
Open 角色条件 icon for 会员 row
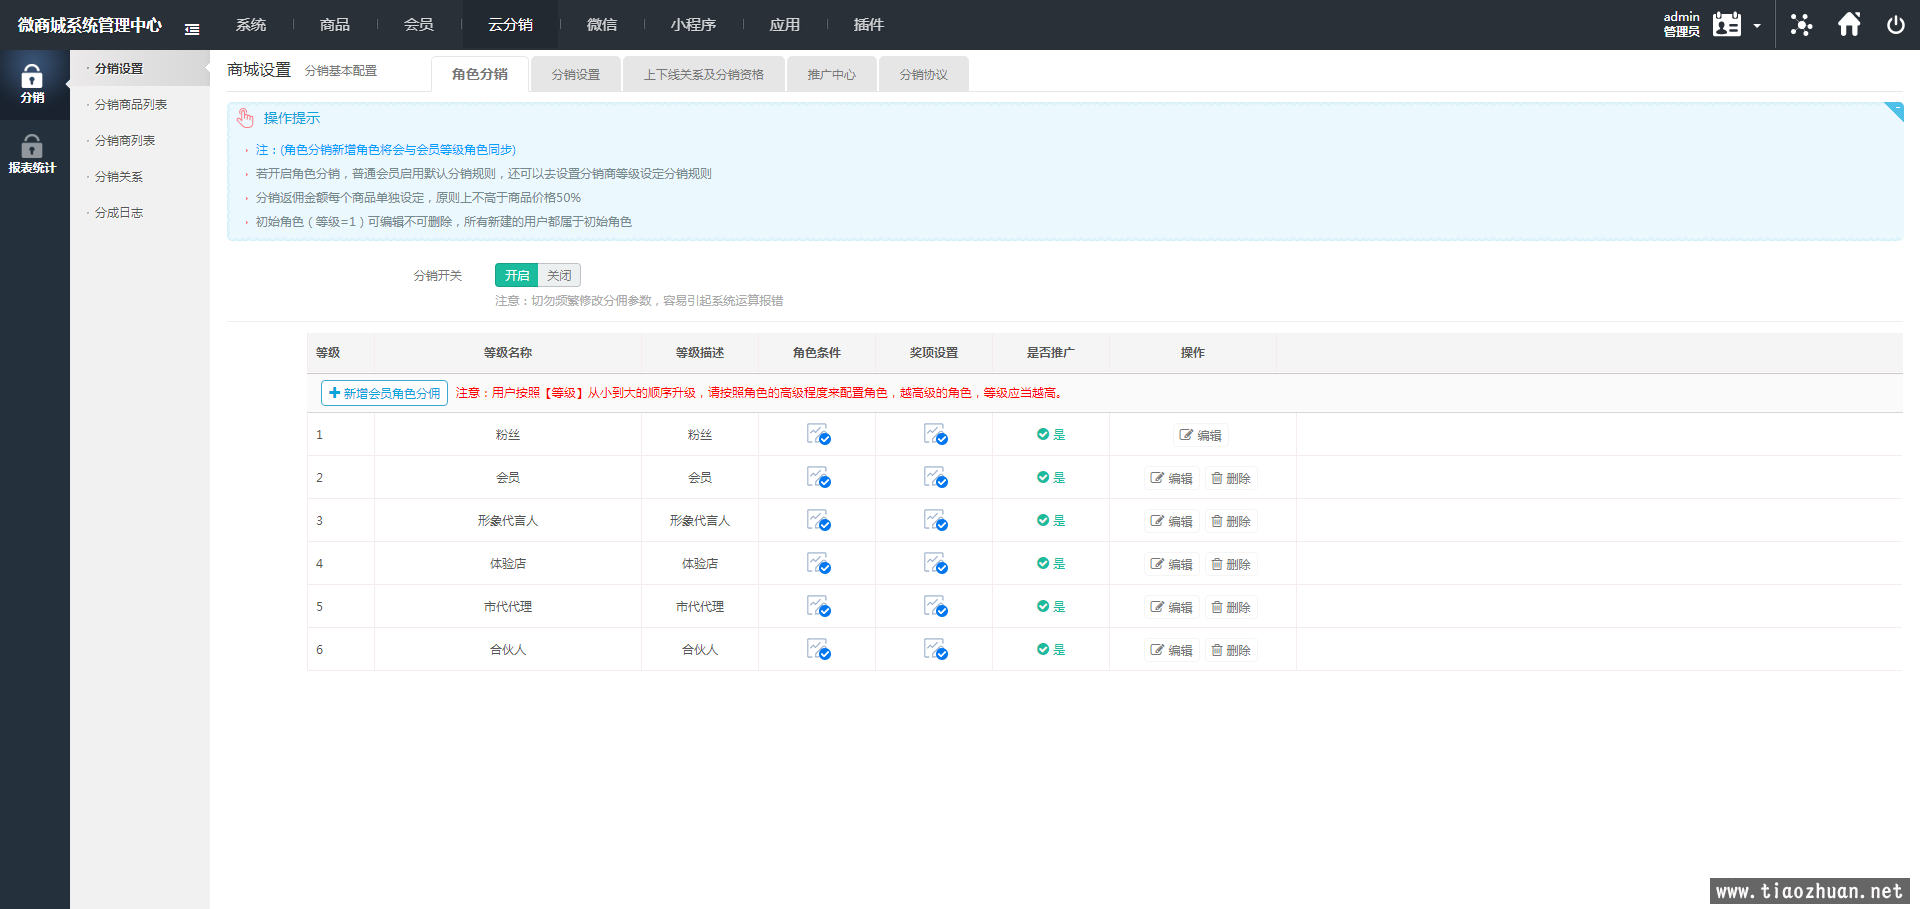818,477
